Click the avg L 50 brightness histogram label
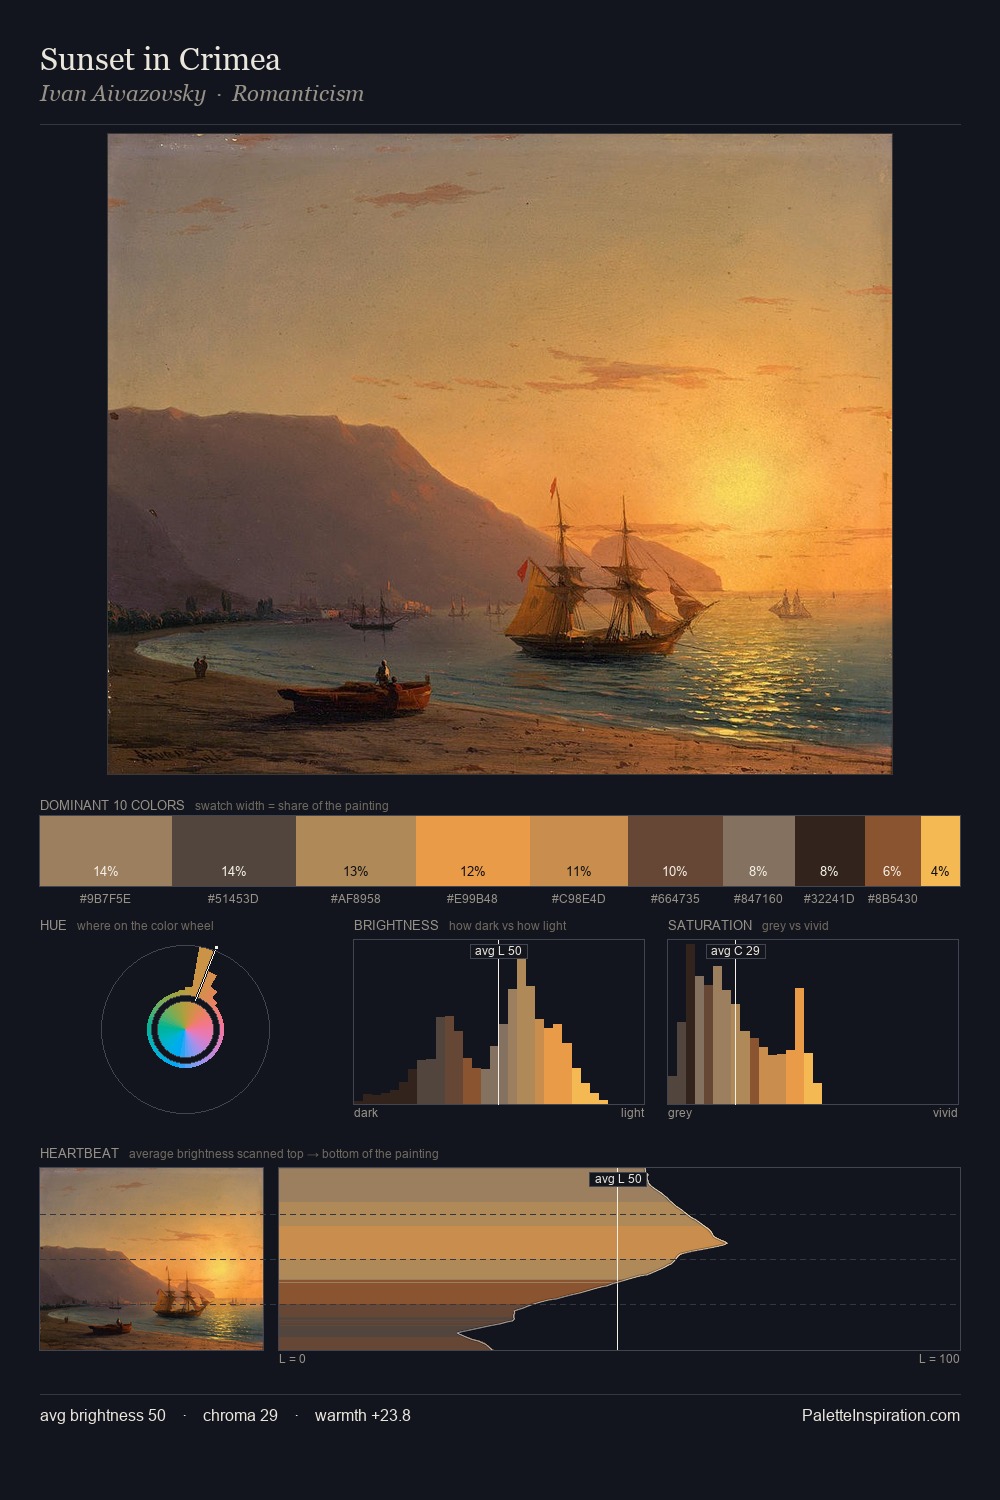The image size is (1000, 1500). point(498,951)
